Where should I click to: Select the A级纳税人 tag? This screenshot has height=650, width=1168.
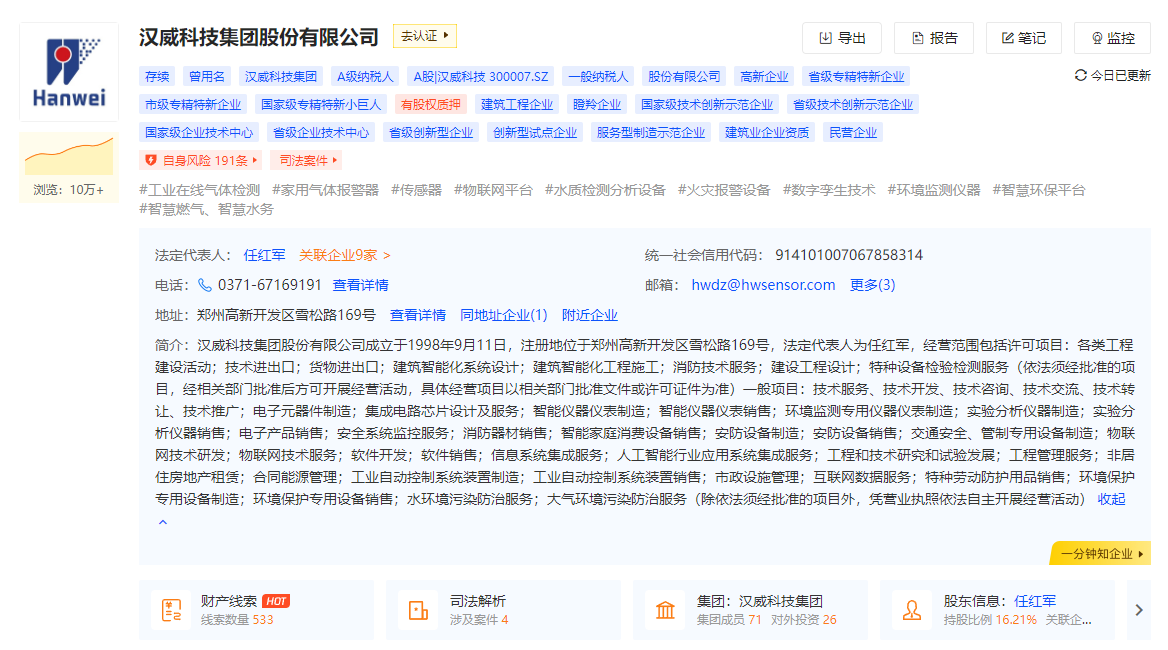point(365,77)
